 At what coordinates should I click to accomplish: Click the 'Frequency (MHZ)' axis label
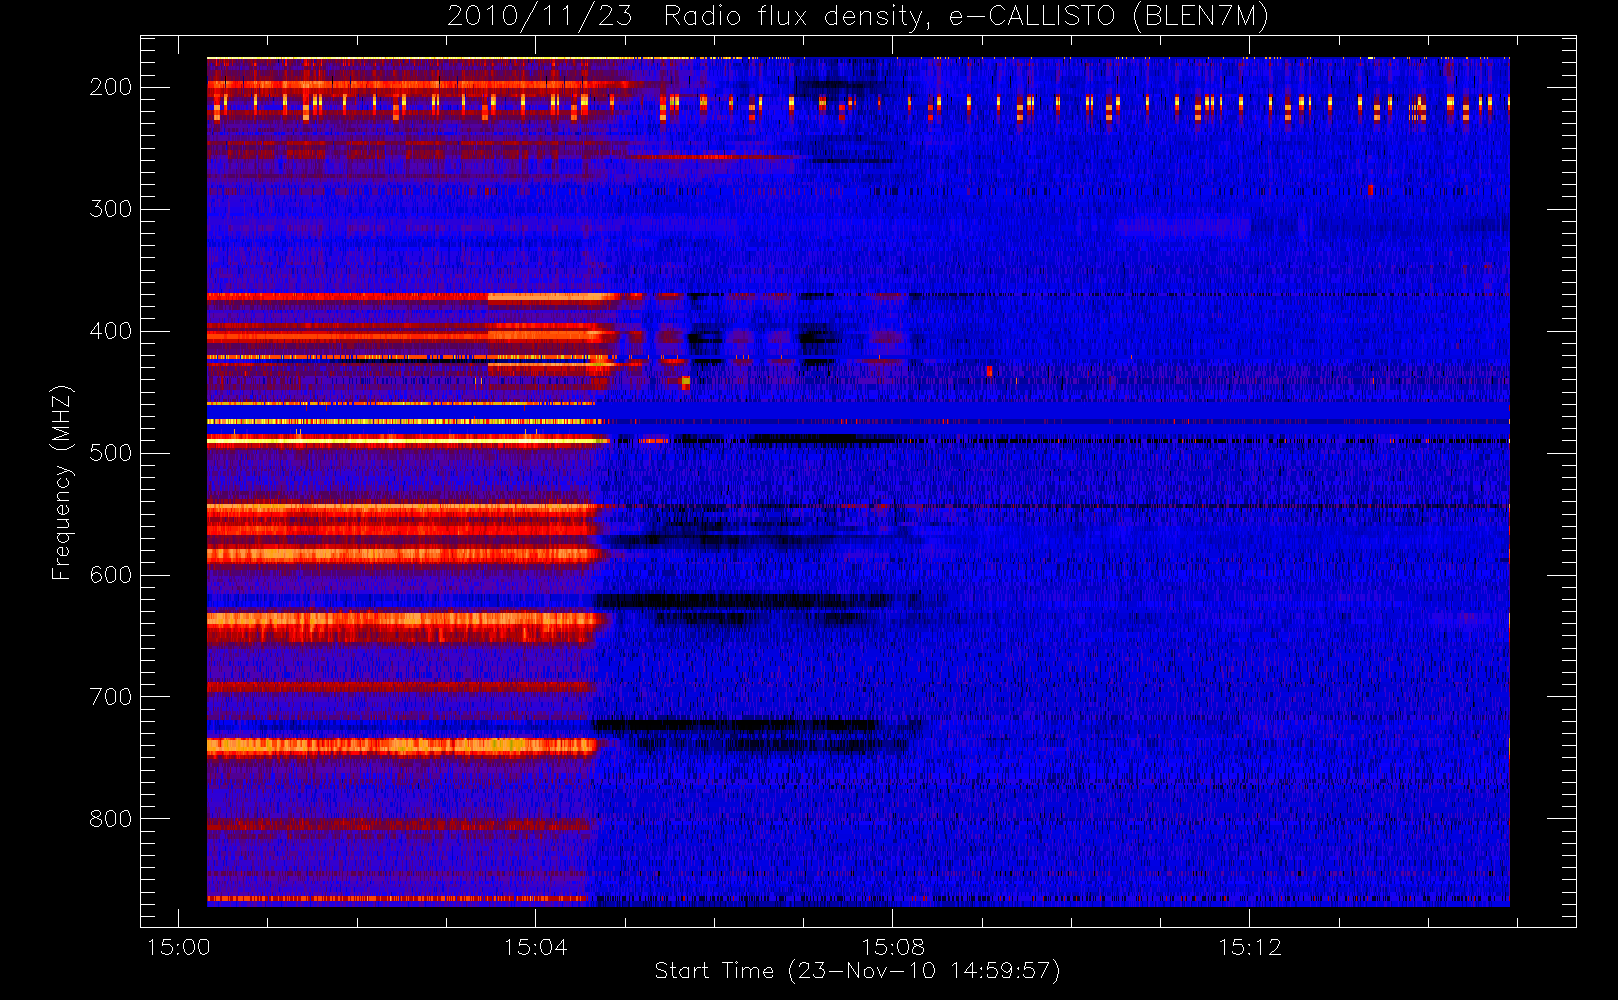(x=62, y=482)
